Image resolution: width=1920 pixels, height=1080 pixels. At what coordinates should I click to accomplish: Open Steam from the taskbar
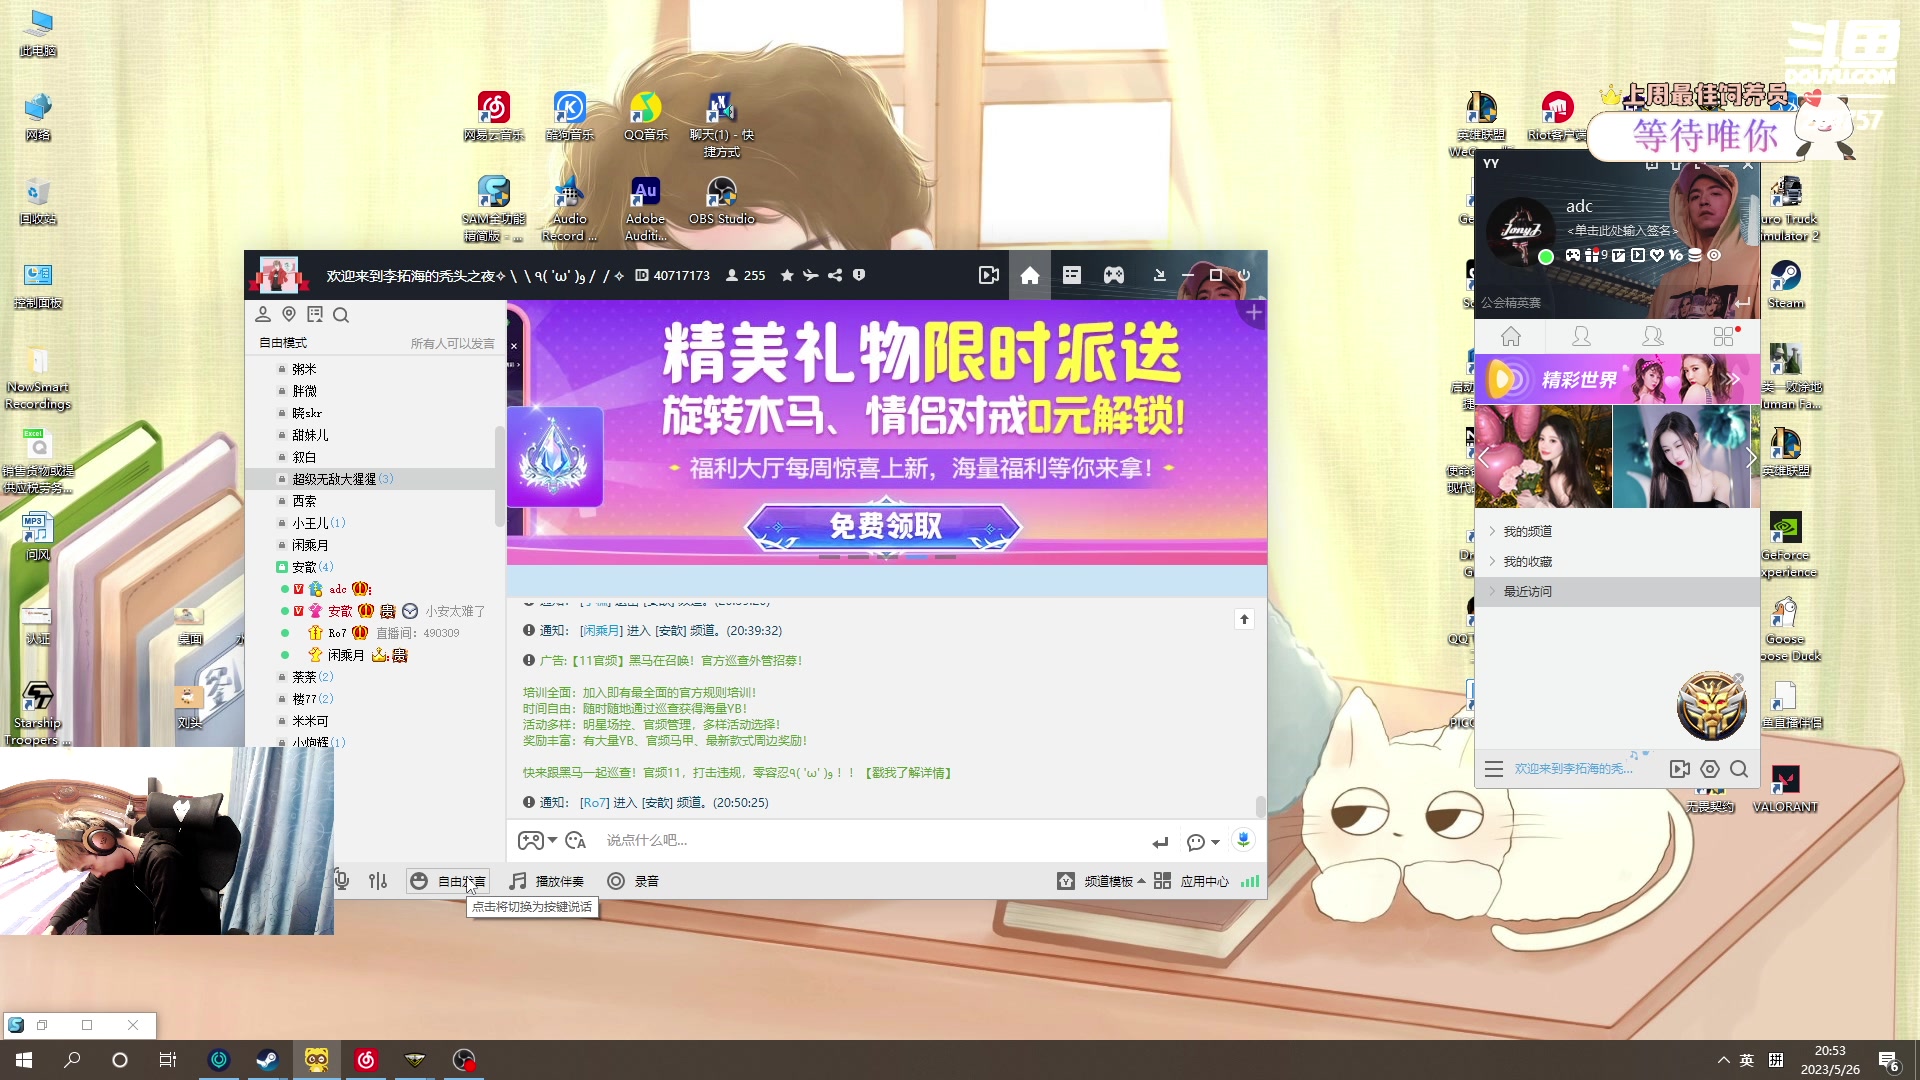(x=267, y=1059)
